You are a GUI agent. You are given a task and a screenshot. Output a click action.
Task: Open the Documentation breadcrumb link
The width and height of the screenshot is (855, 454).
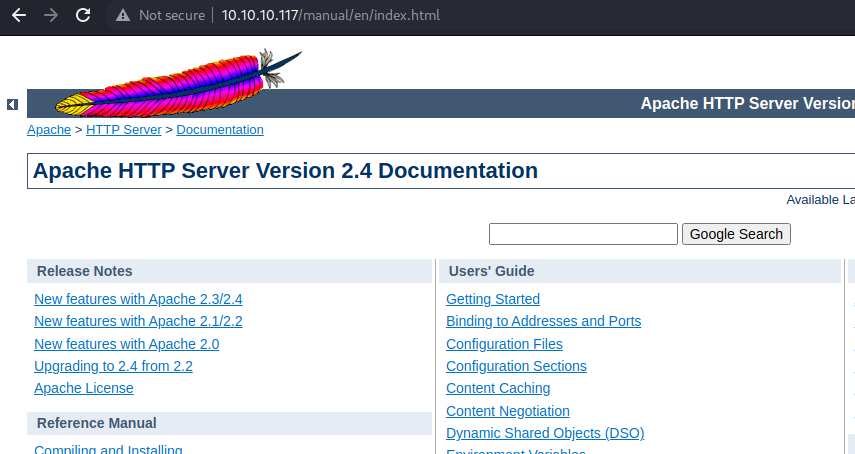[220, 130]
